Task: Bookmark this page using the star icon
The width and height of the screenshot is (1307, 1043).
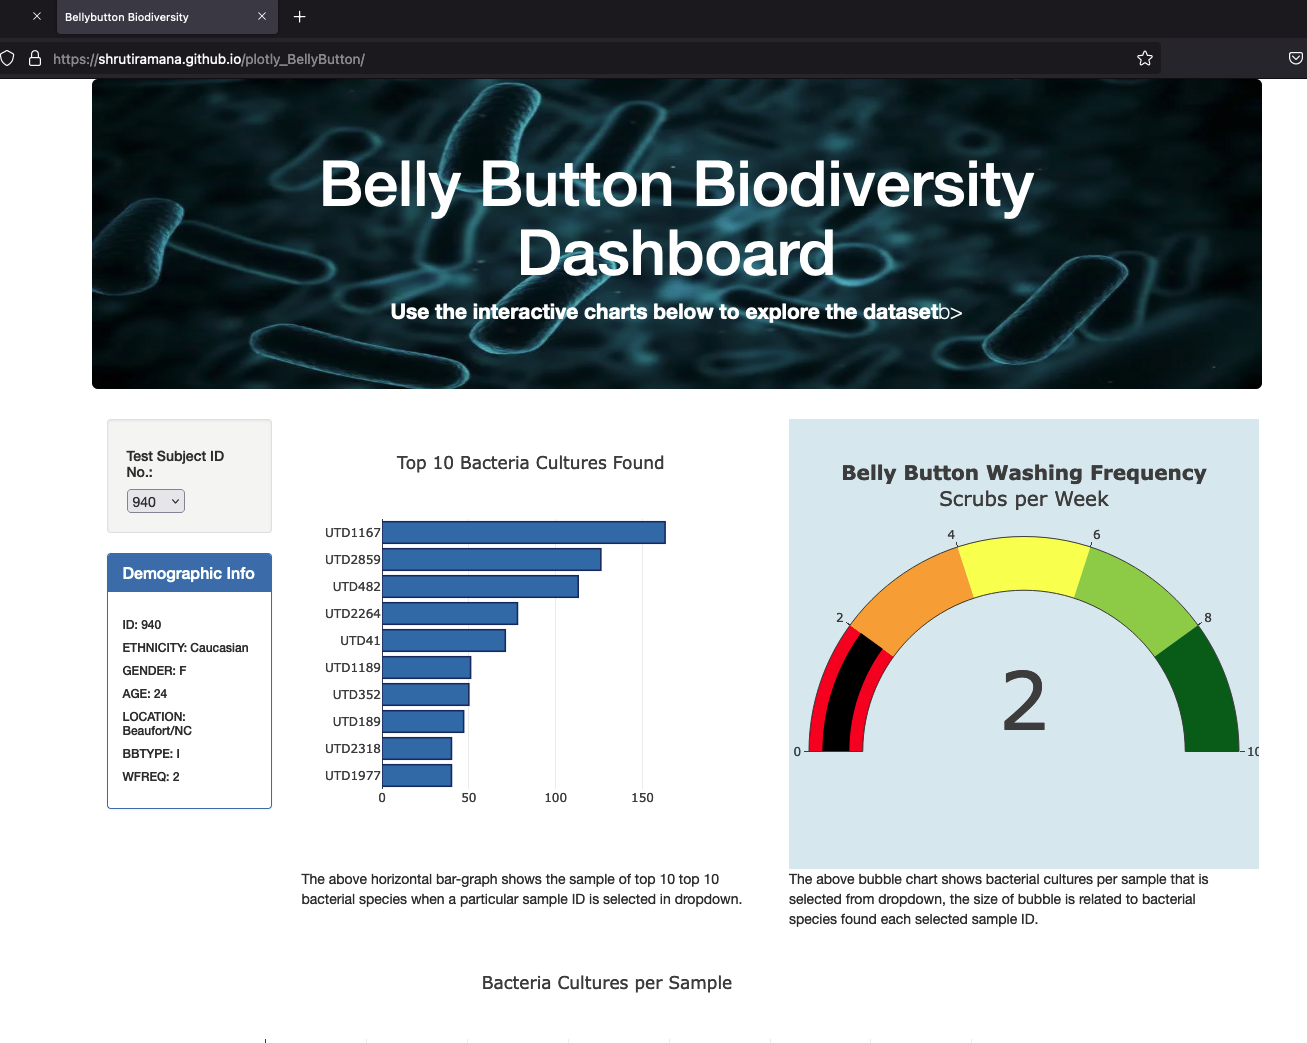Action: tap(1144, 58)
